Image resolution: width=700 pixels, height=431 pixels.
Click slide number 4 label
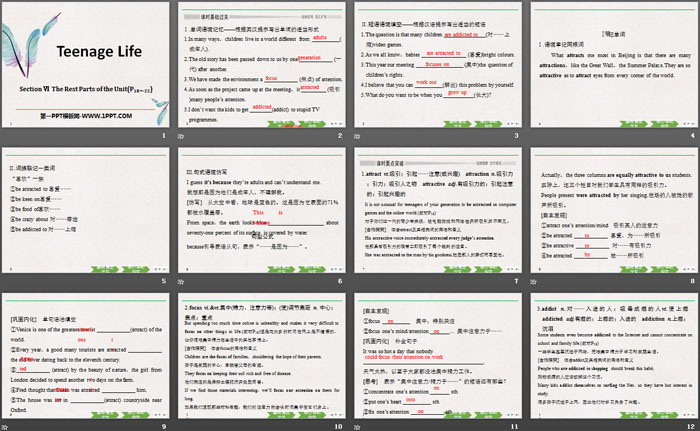point(690,135)
